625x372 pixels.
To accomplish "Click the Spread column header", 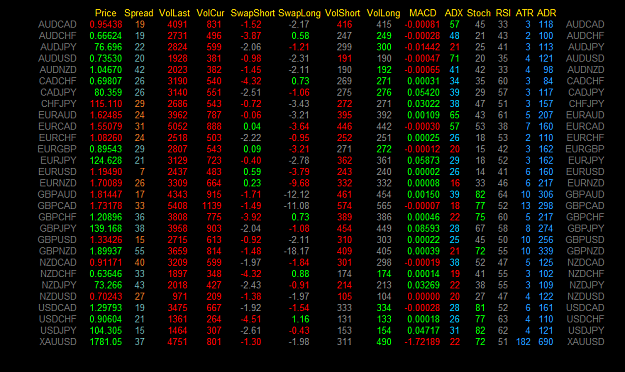I will (139, 13).
